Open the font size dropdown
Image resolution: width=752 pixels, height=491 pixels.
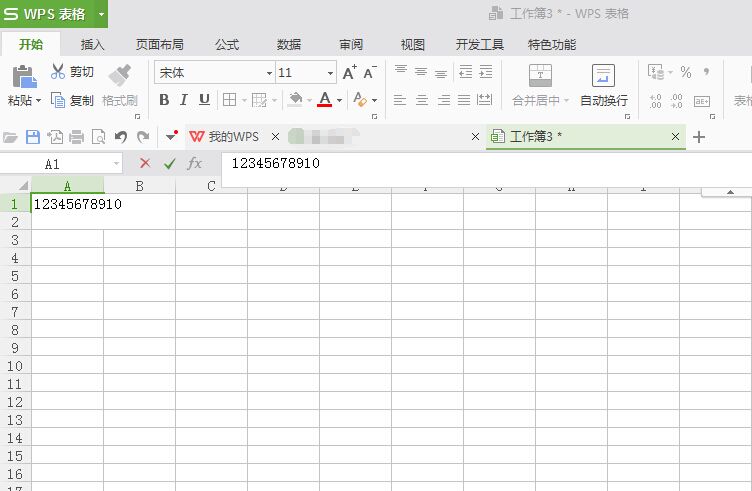[x=330, y=73]
